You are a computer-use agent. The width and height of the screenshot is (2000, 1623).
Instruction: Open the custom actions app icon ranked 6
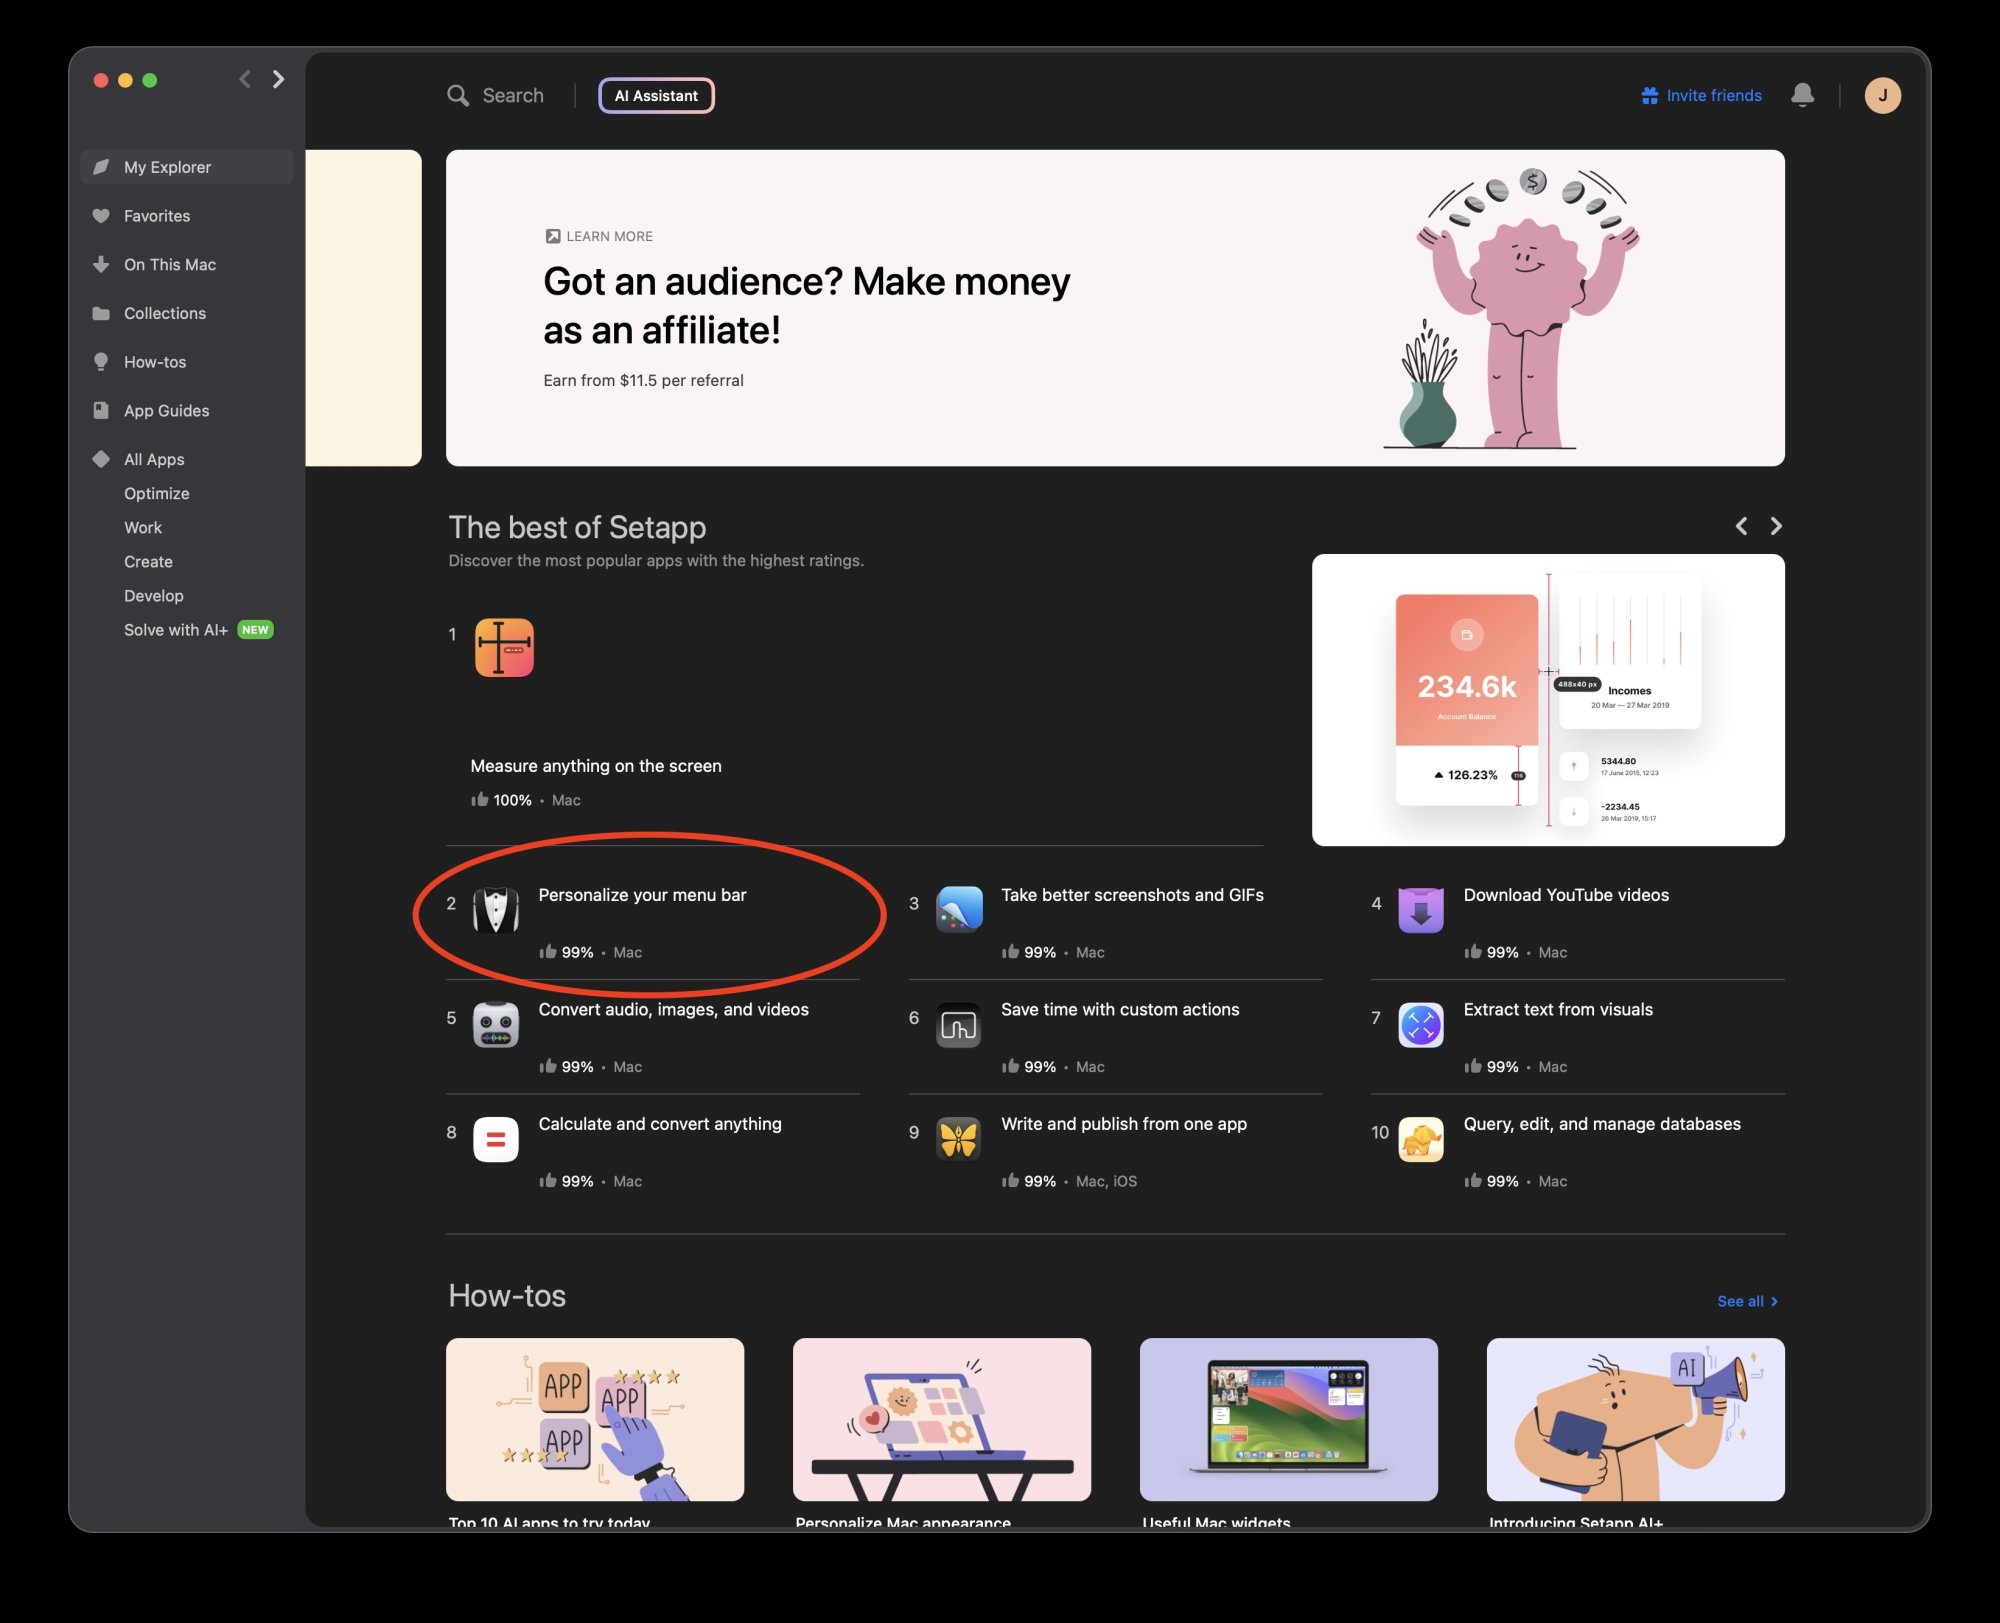click(959, 1025)
